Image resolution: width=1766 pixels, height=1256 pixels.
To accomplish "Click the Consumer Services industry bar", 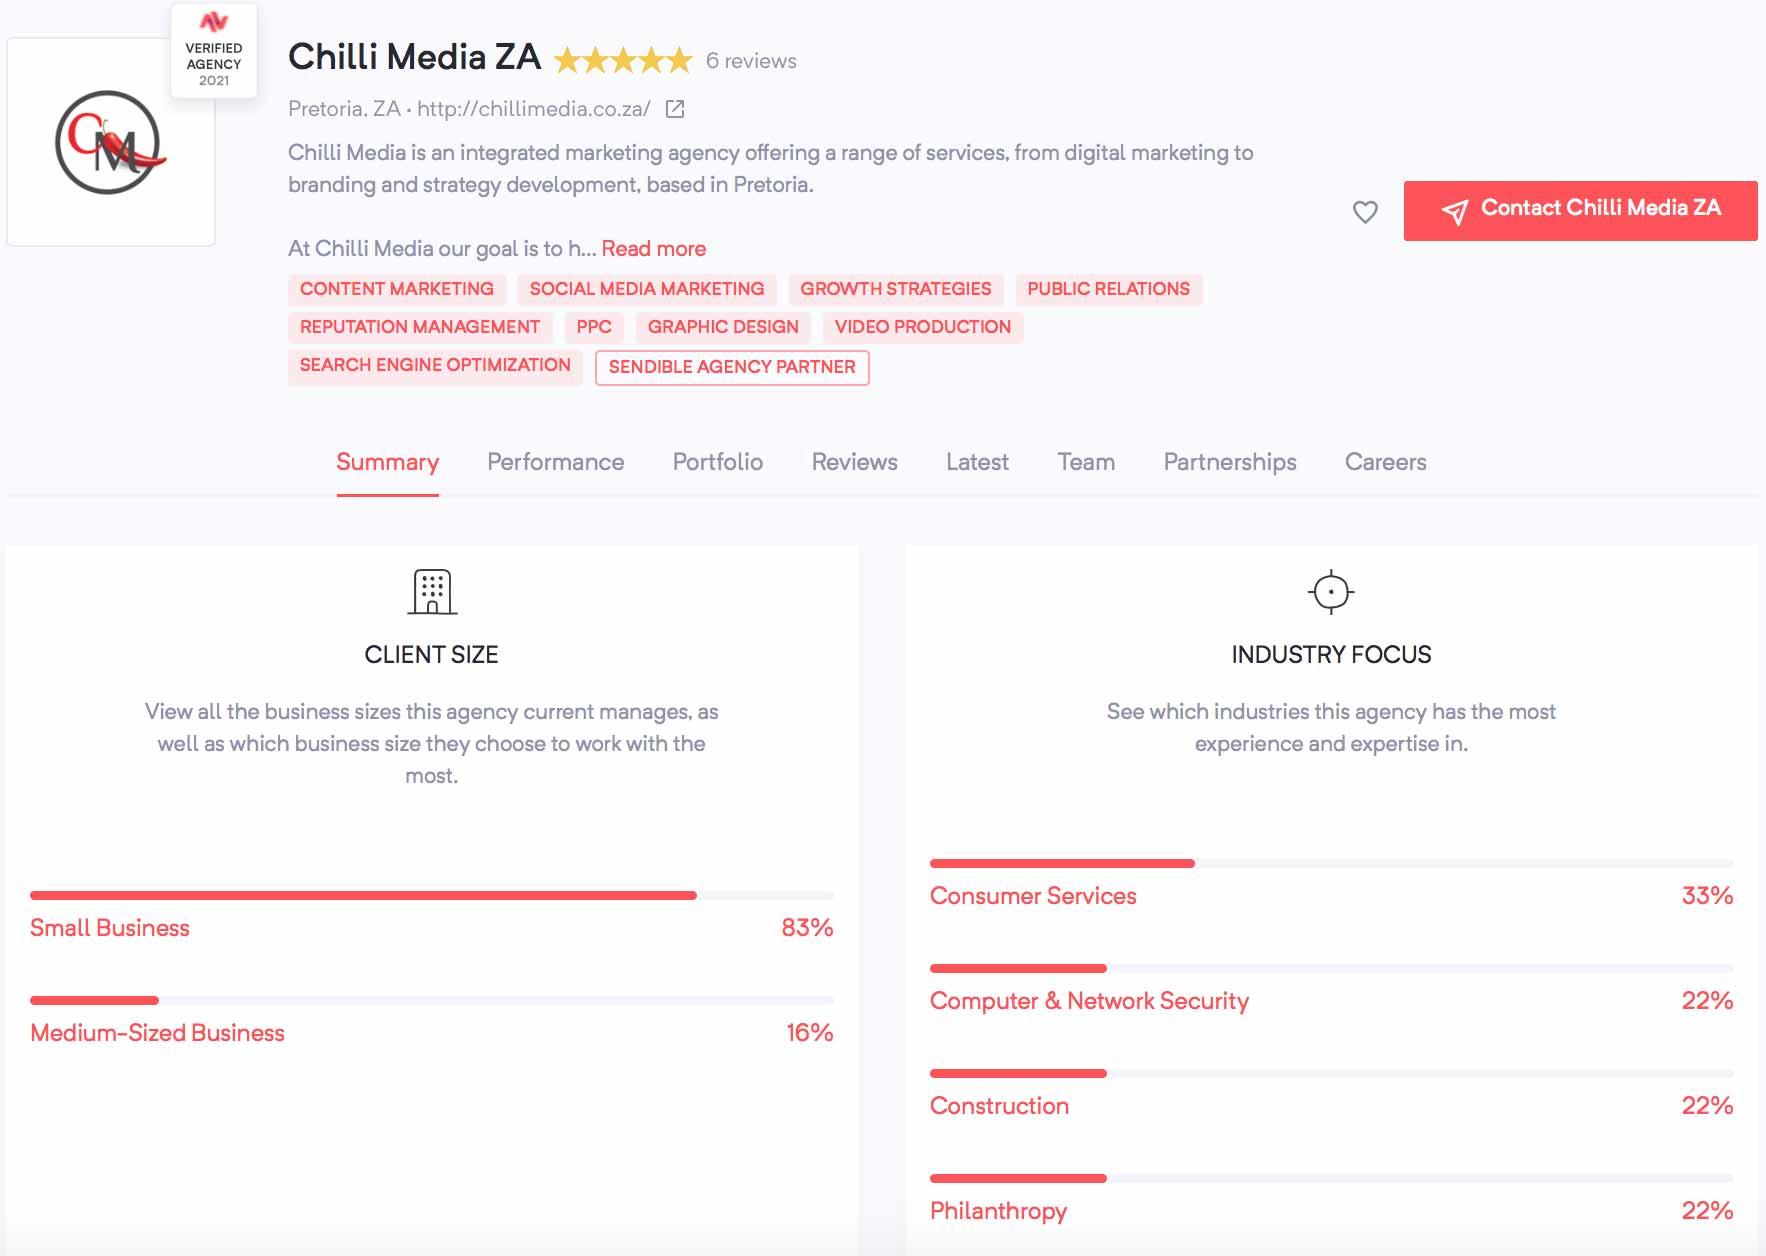I will [x=1331, y=863].
